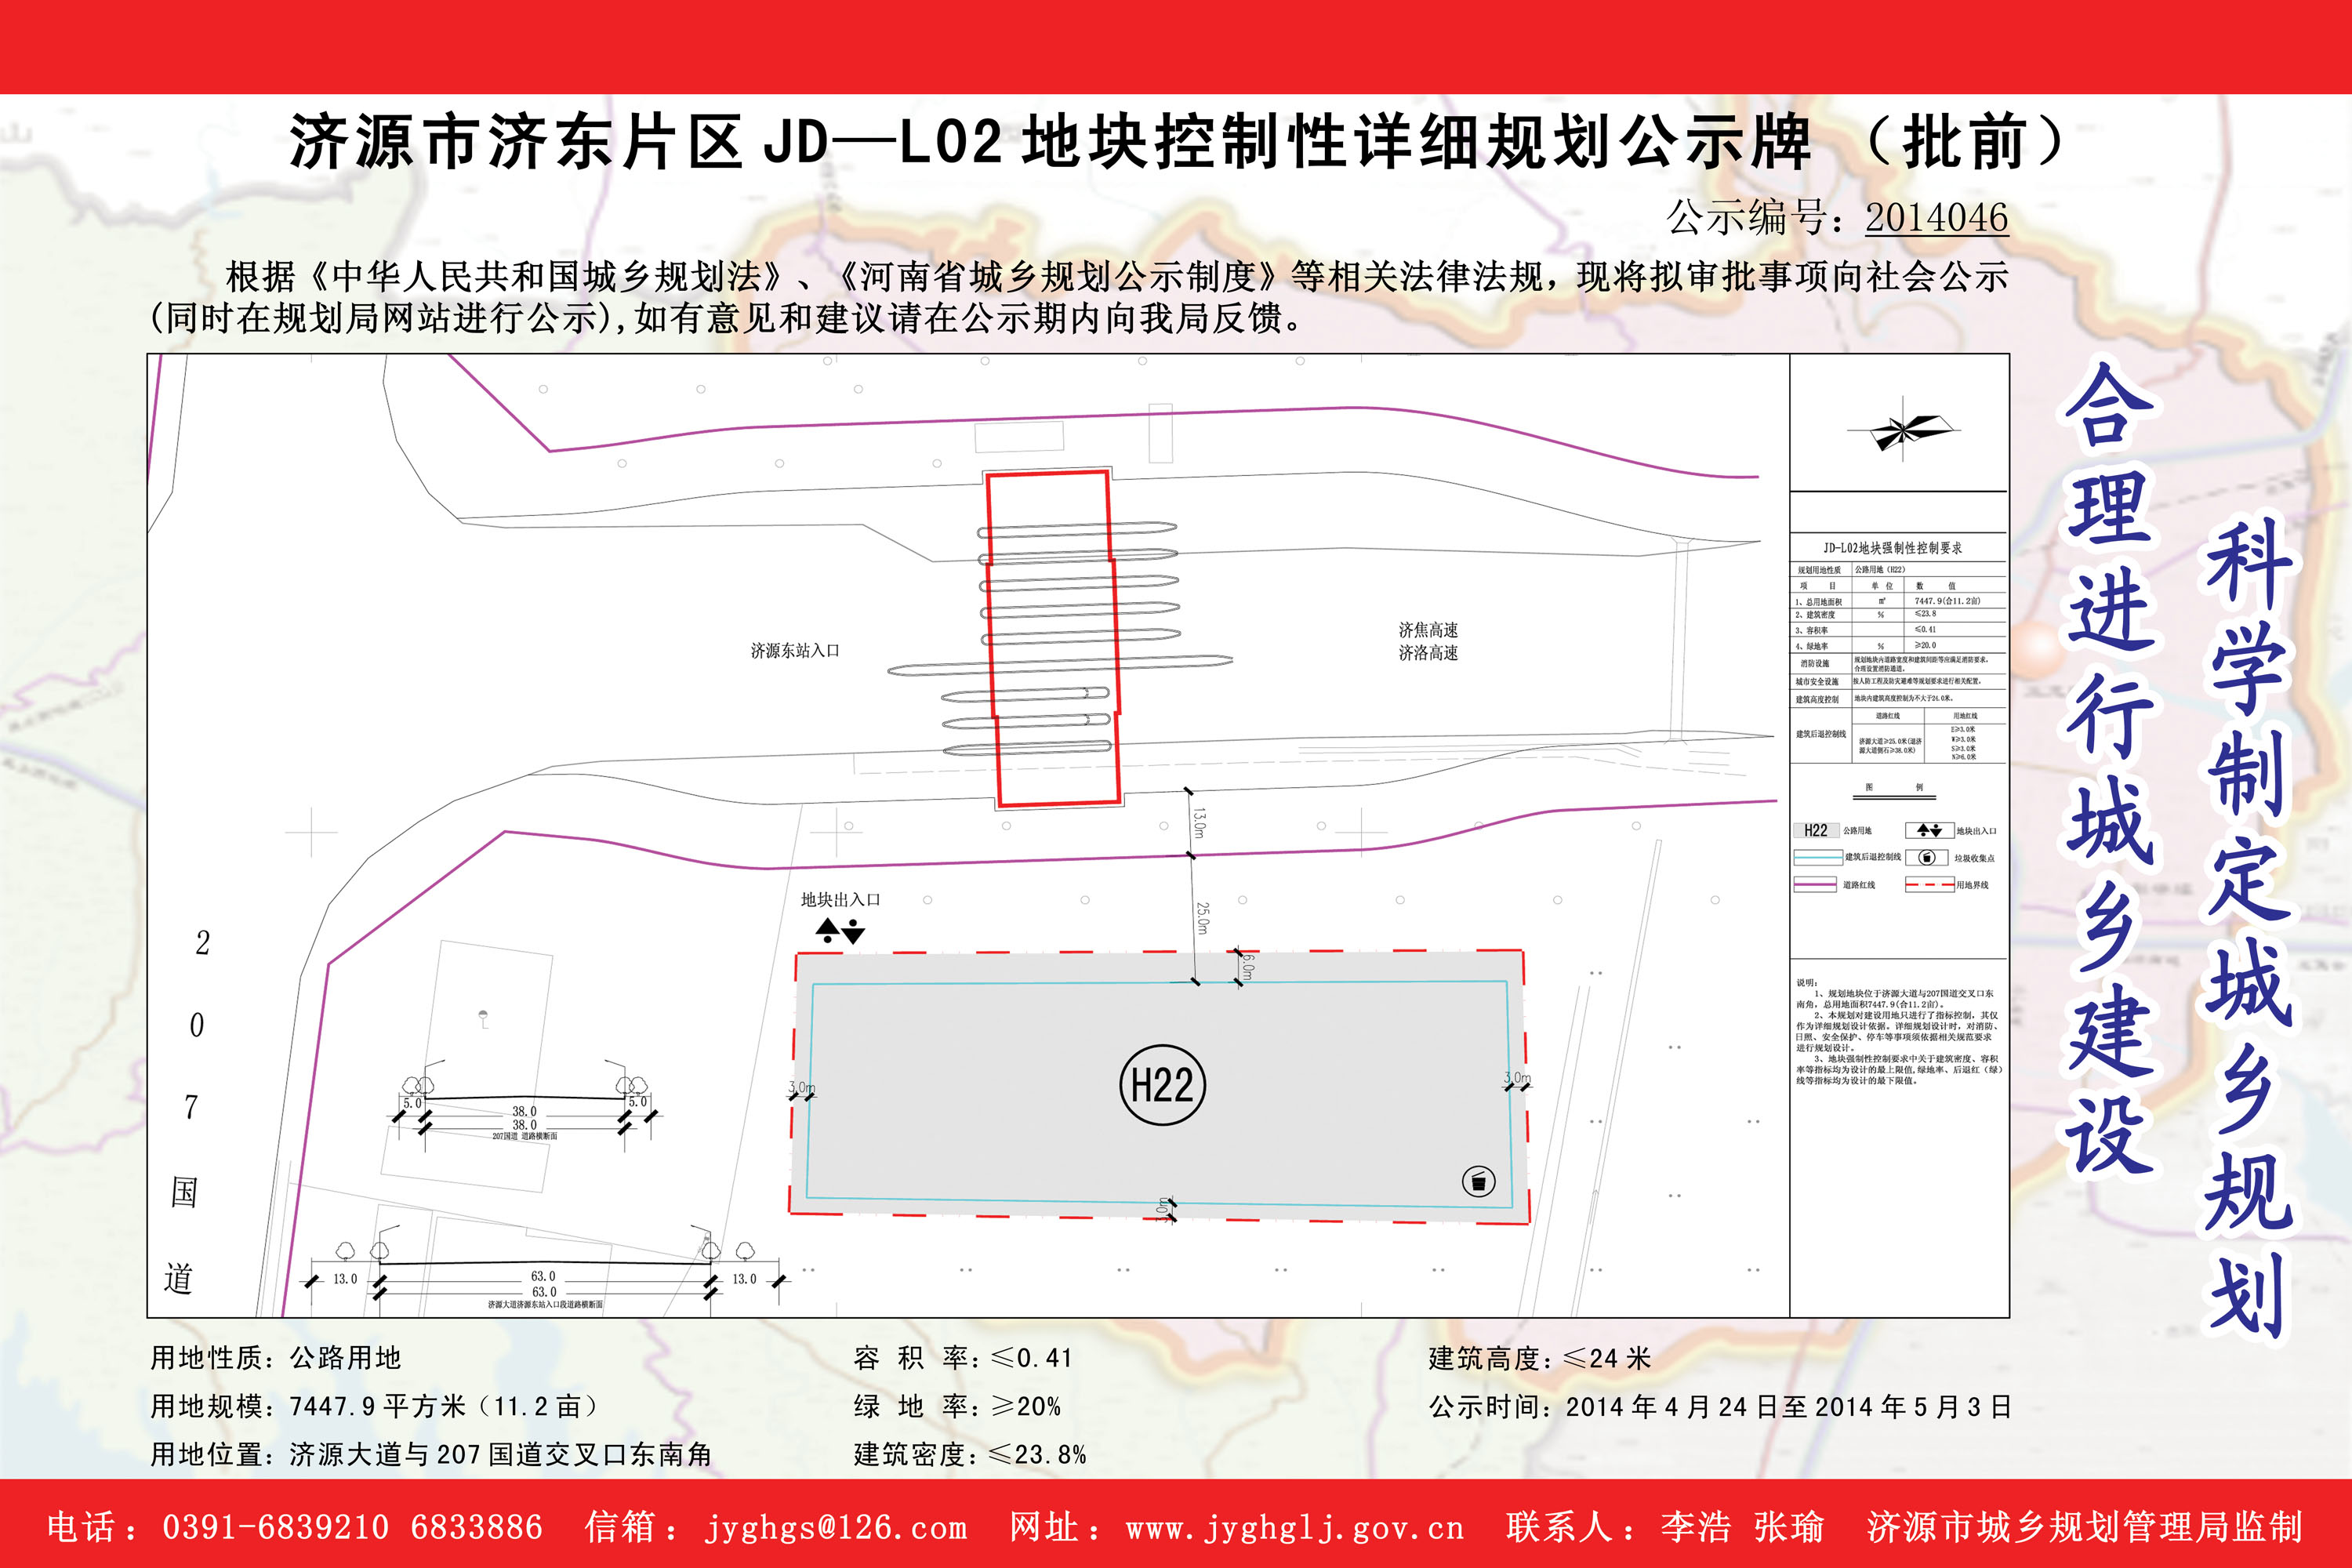The image size is (2352, 1568).
Task: Click the 垃圾收集点 legend symbol
Action: (1927, 857)
